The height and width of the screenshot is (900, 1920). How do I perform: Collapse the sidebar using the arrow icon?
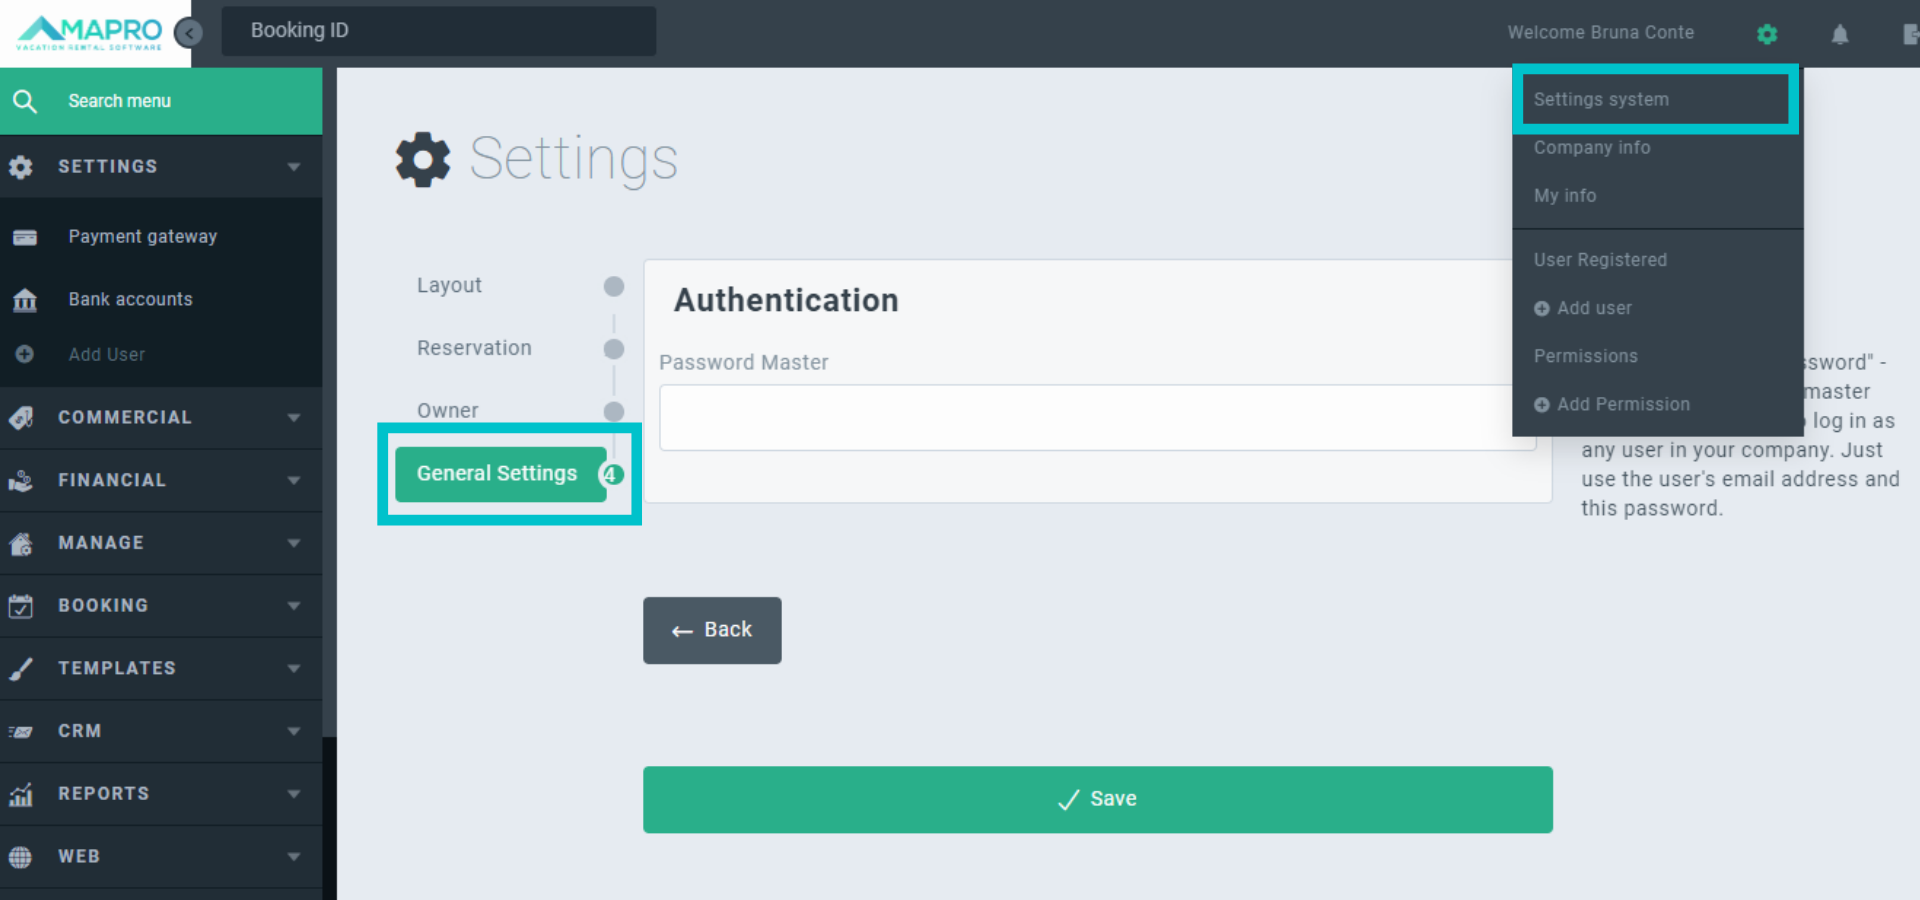click(x=188, y=33)
